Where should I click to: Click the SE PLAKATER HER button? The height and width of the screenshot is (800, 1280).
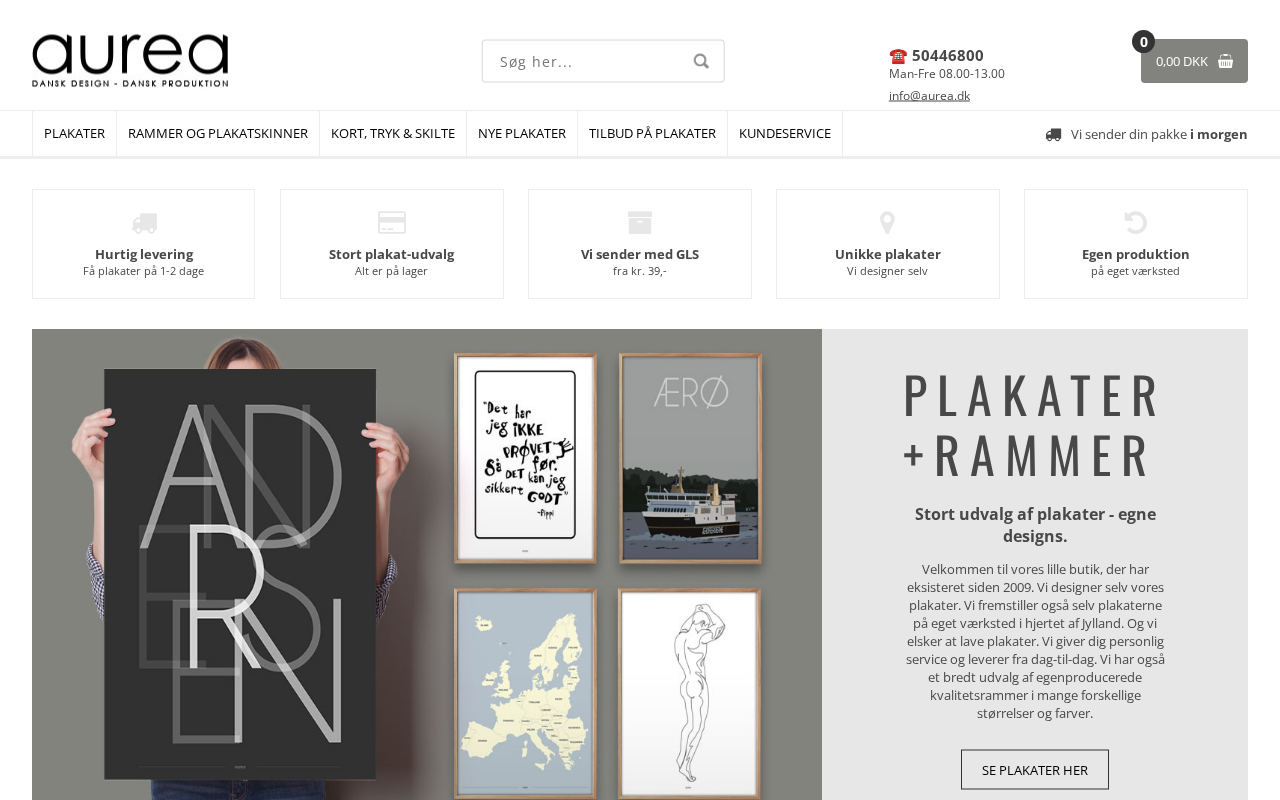(x=1035, y=770)
